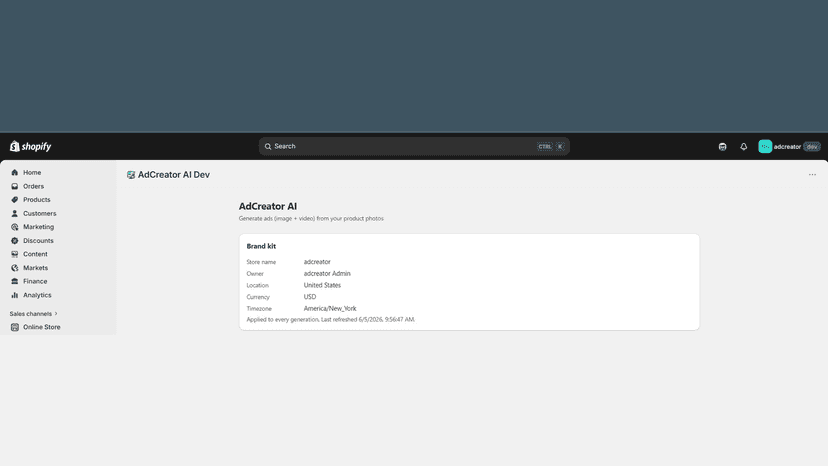
Task: Click the Shopify logo
Action: (x=30, y=146)
